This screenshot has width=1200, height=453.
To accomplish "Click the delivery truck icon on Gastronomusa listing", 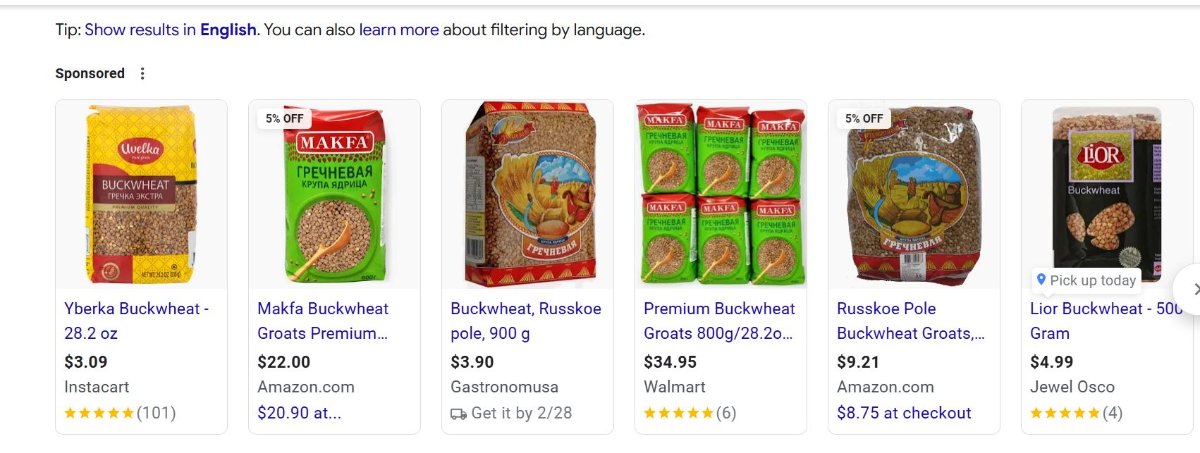I will 459,413.
